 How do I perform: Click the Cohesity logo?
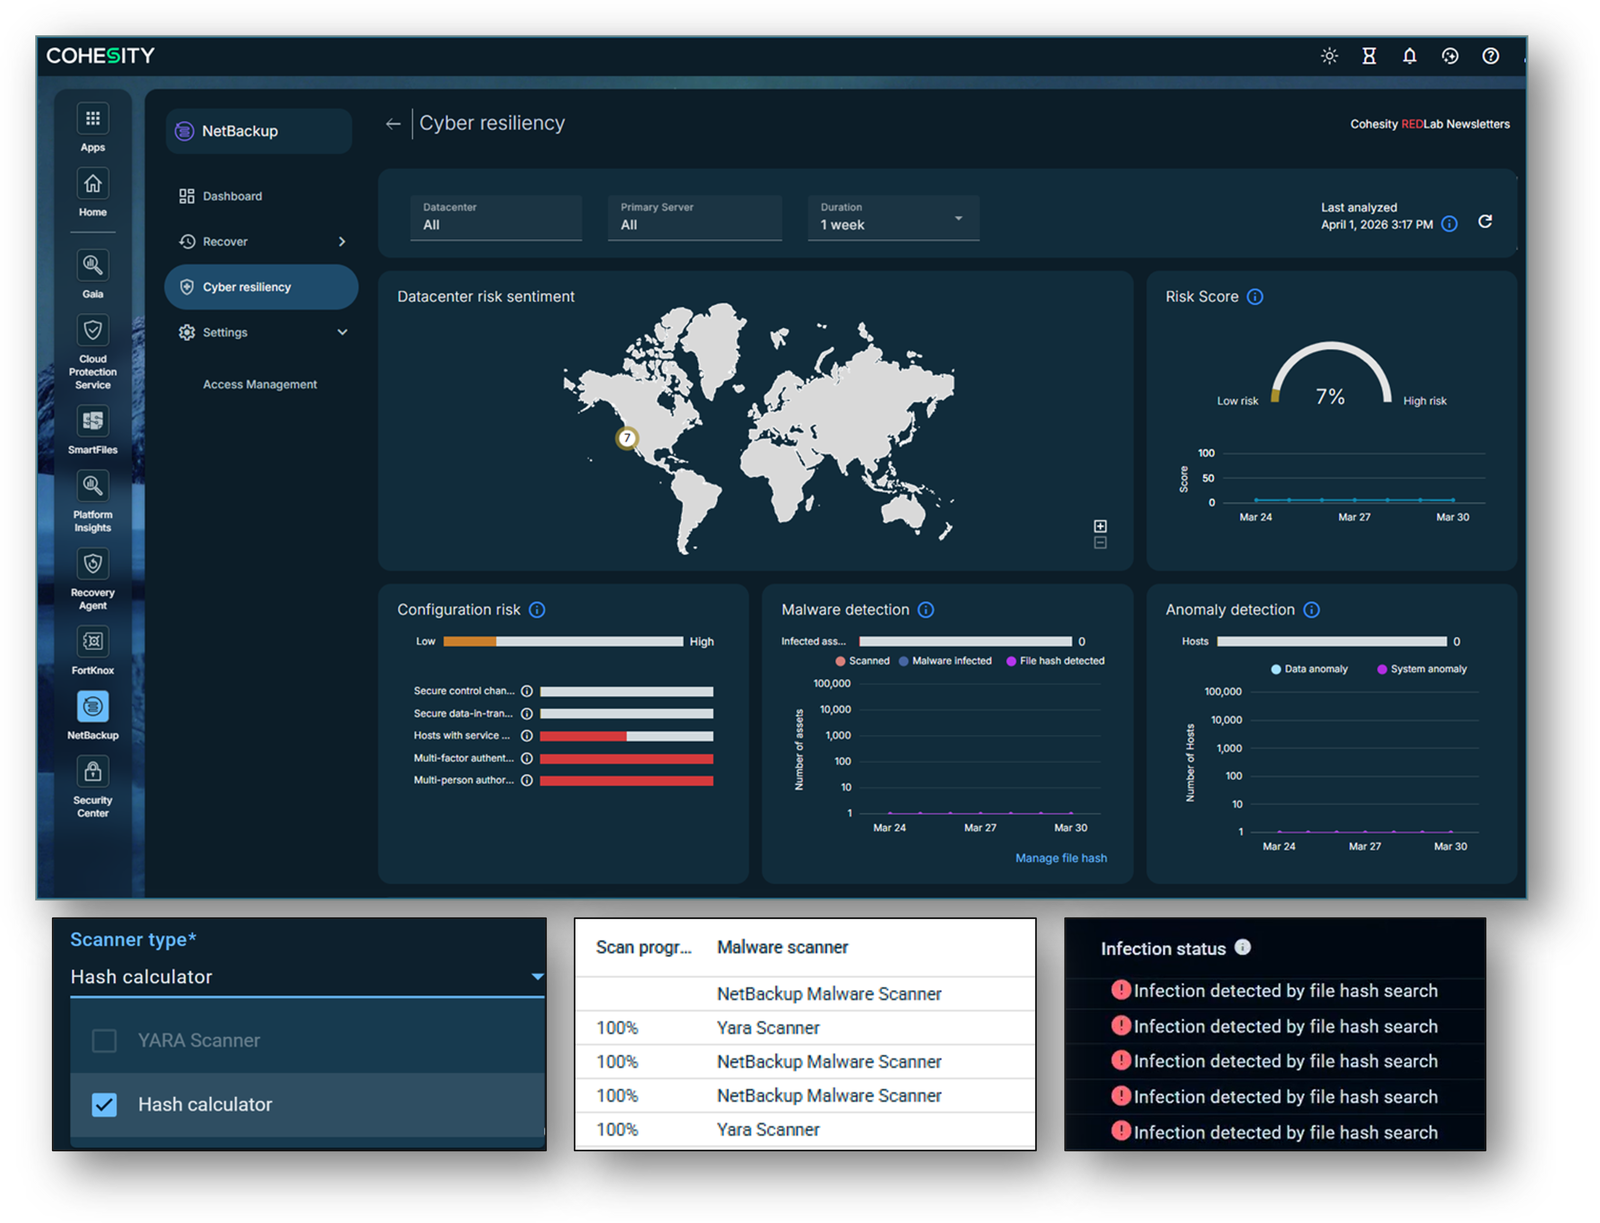(100, 56)
